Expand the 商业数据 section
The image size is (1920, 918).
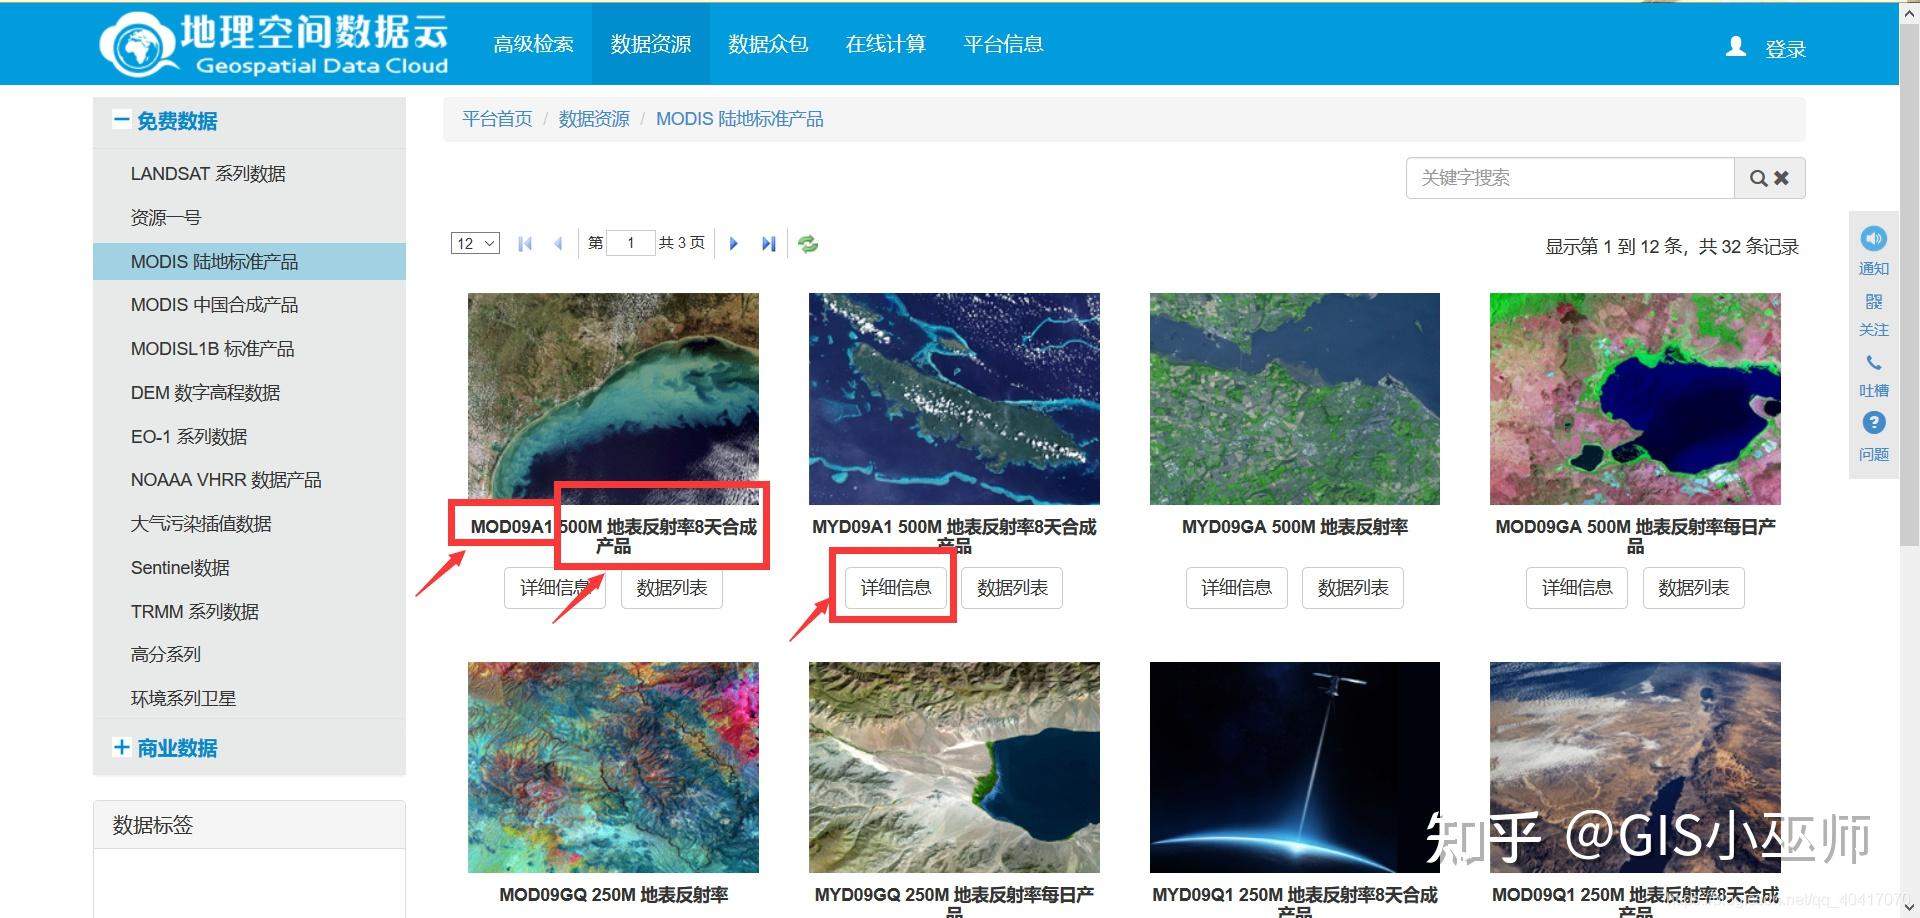121,747
